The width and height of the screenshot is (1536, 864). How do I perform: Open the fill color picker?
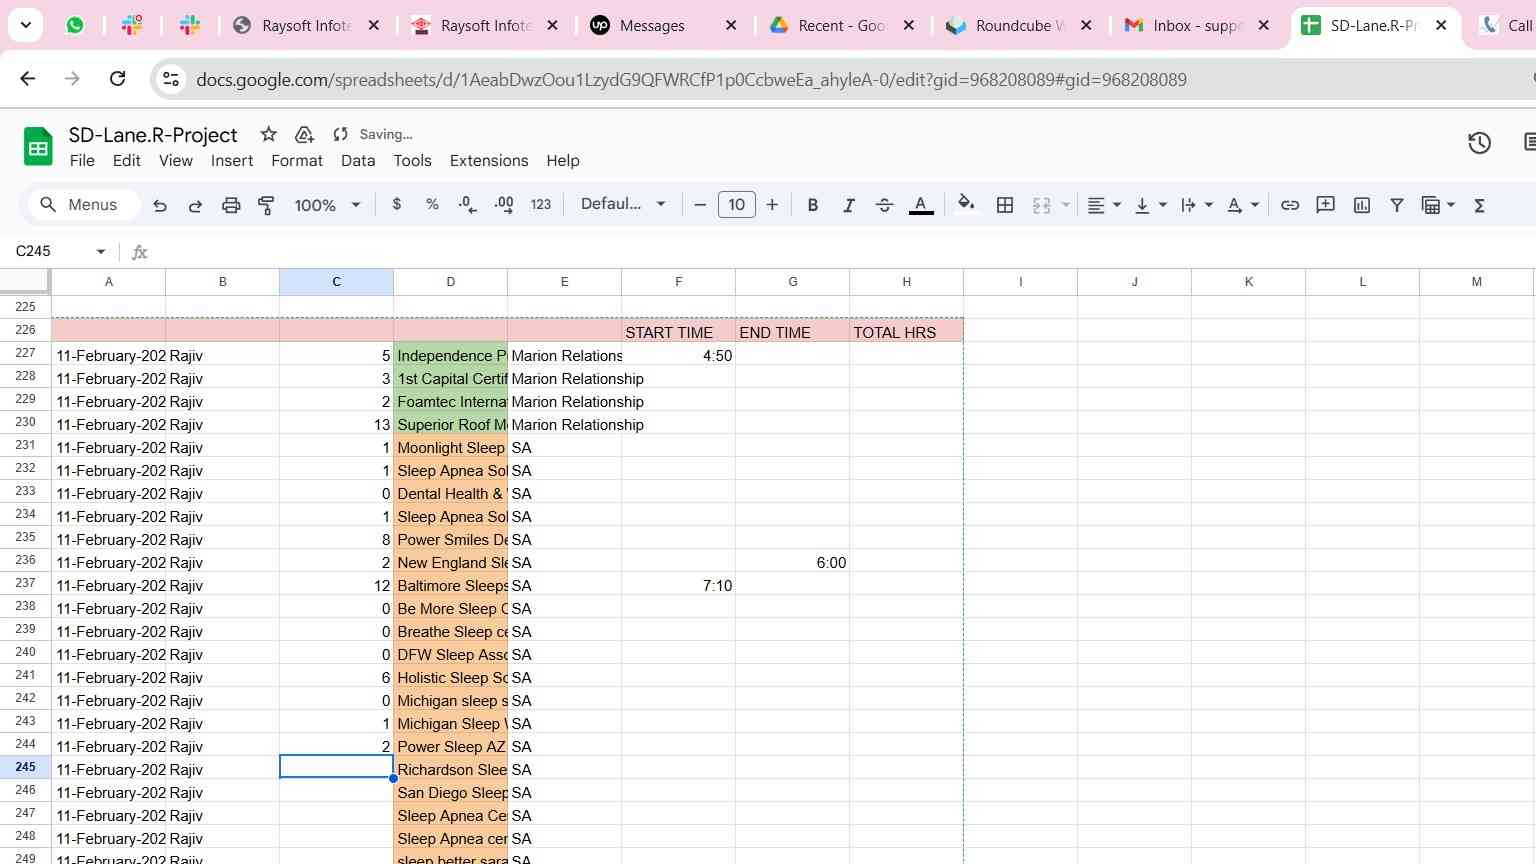[966, 204]
